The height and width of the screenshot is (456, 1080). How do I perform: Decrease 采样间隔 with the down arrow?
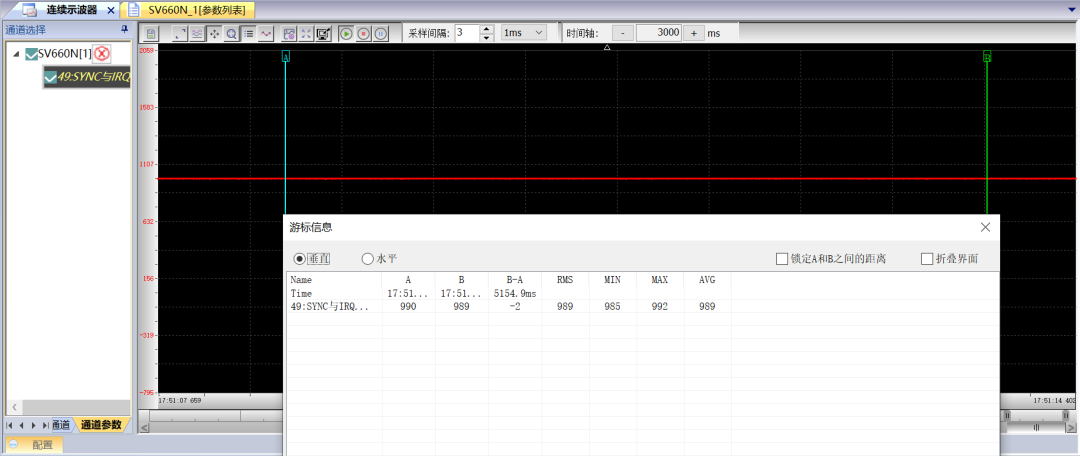tap(487, 37)
